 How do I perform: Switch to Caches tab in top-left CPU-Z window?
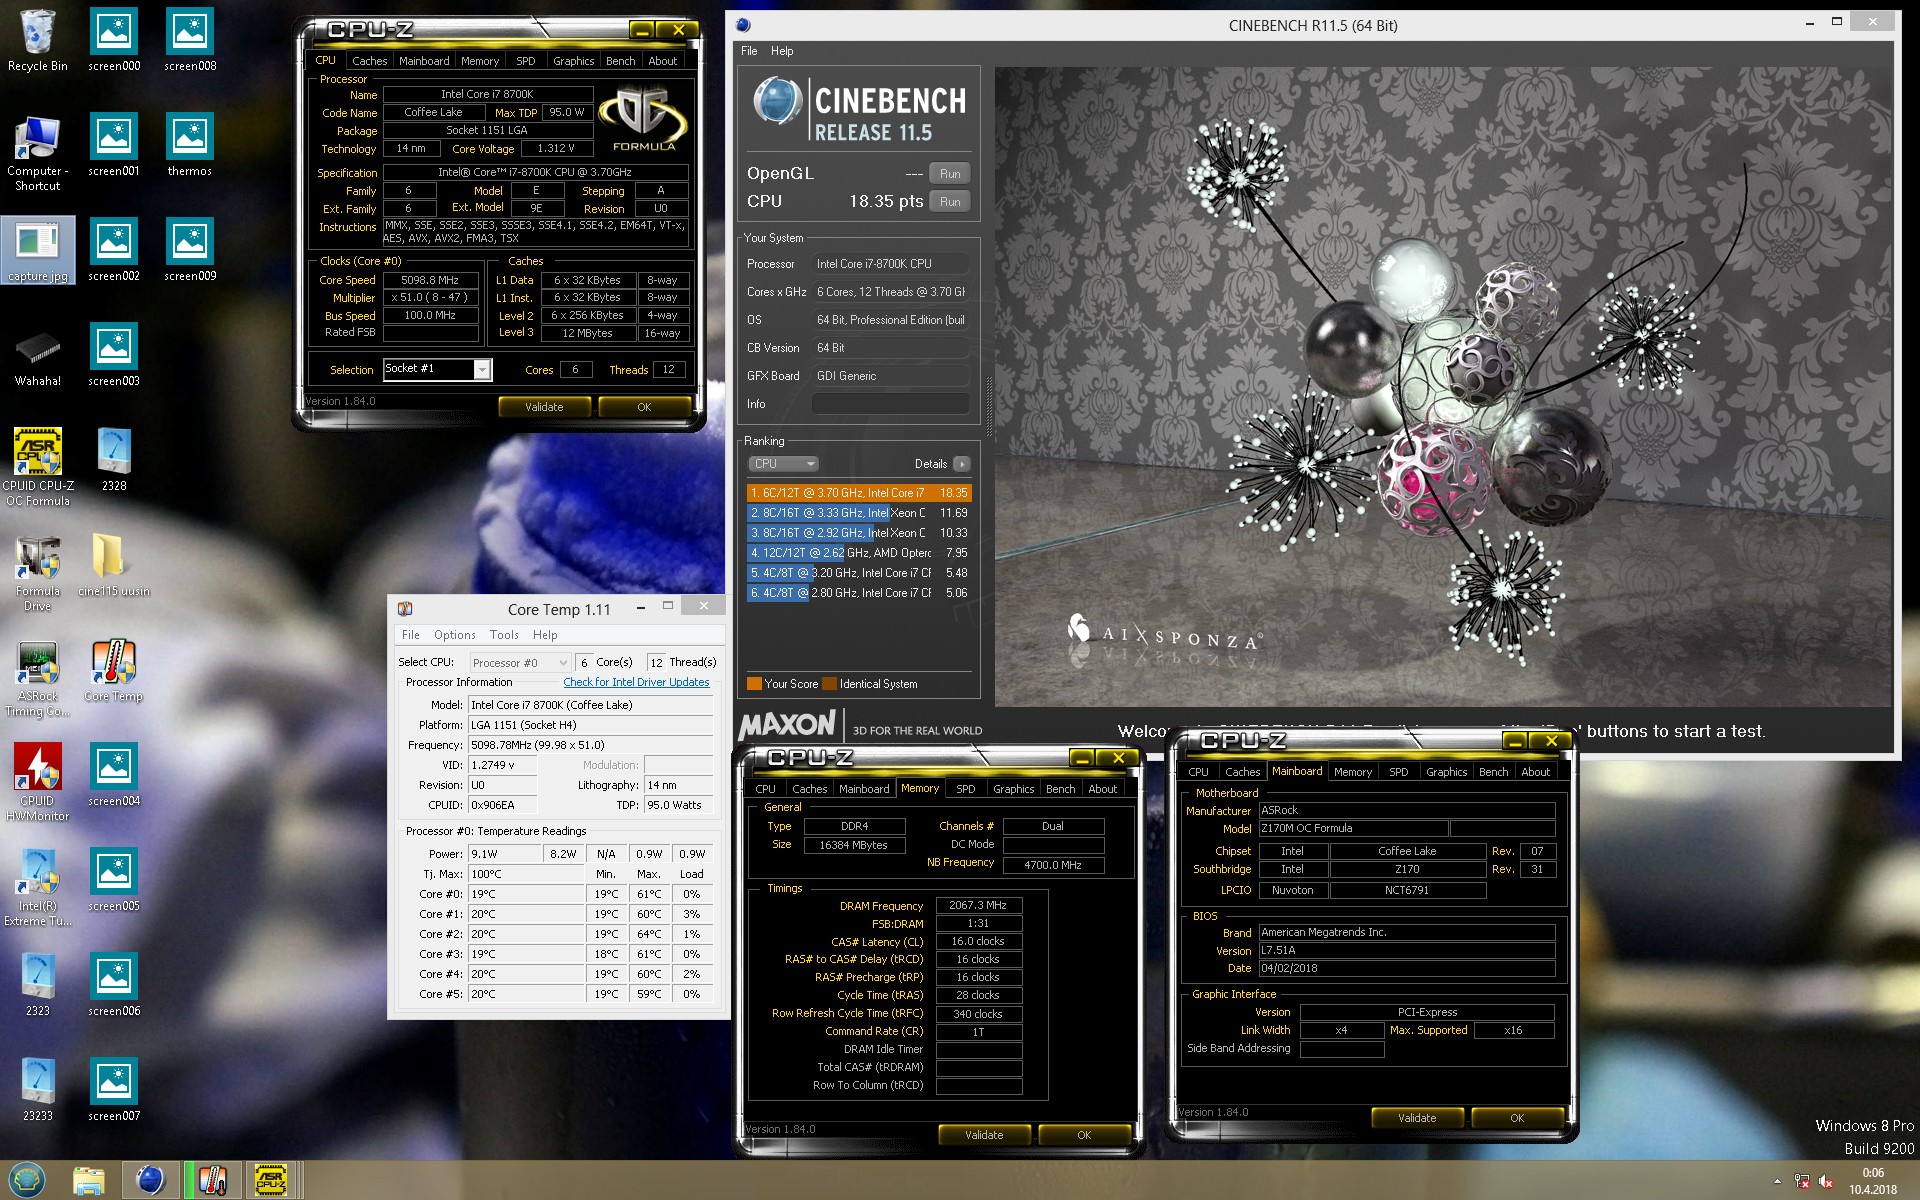click(369, 61)
